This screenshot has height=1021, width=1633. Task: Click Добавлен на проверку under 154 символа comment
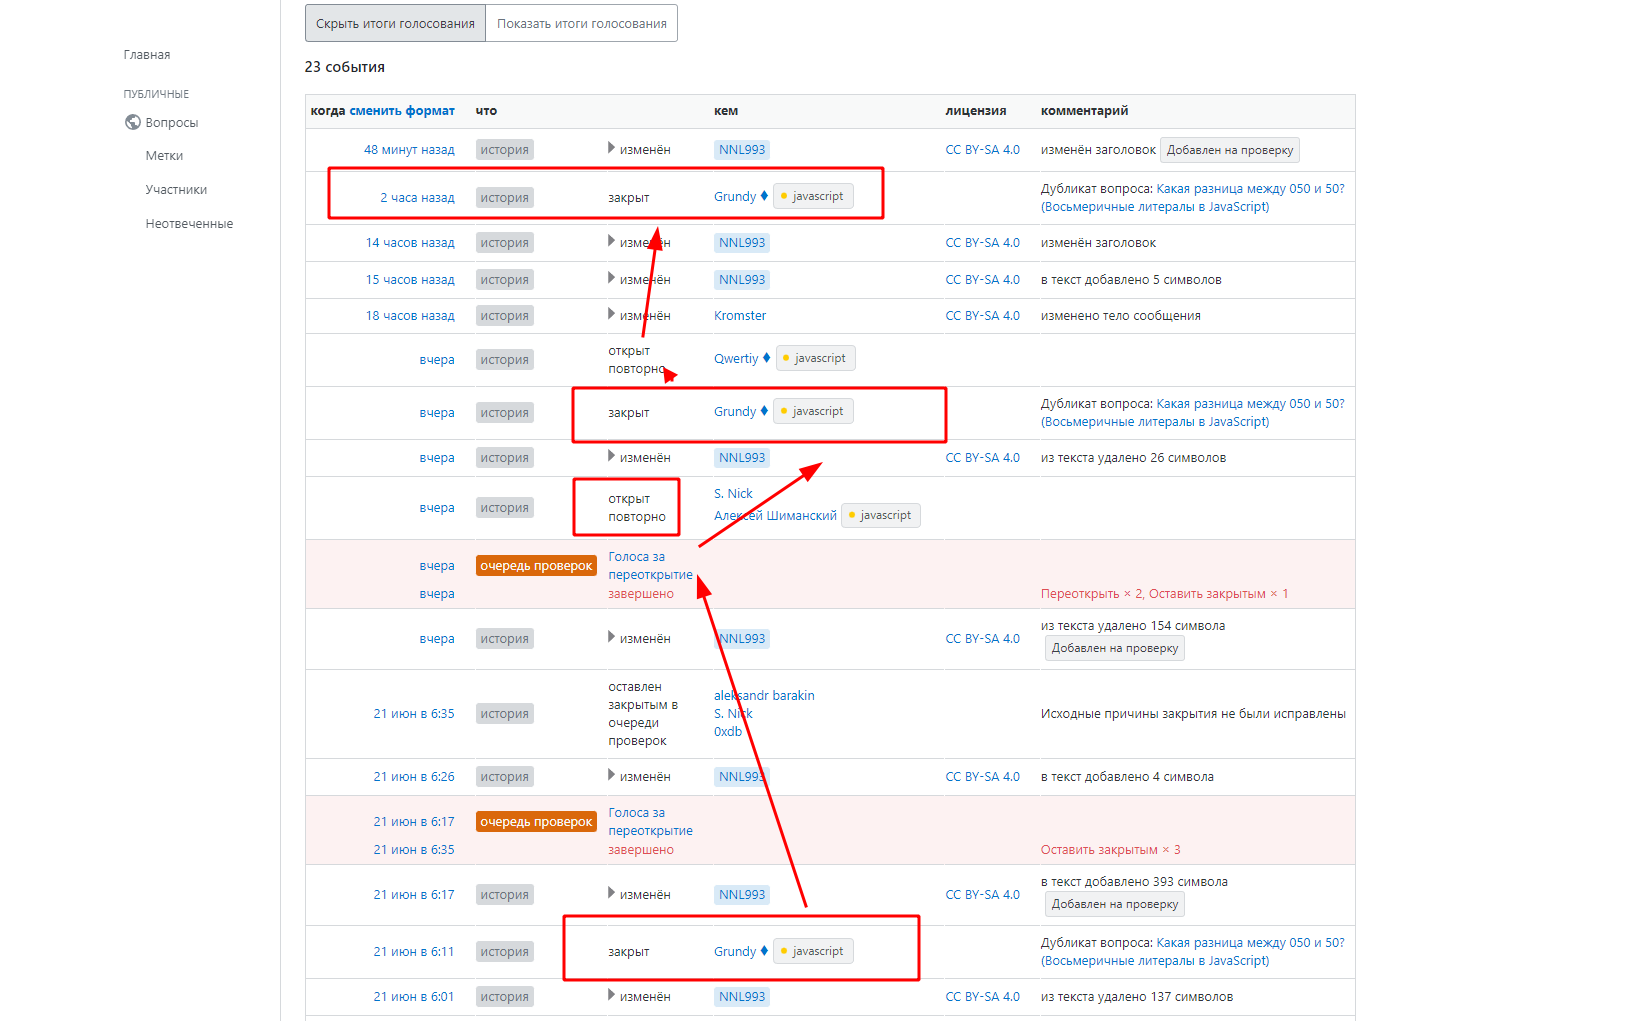[1115, 648]
